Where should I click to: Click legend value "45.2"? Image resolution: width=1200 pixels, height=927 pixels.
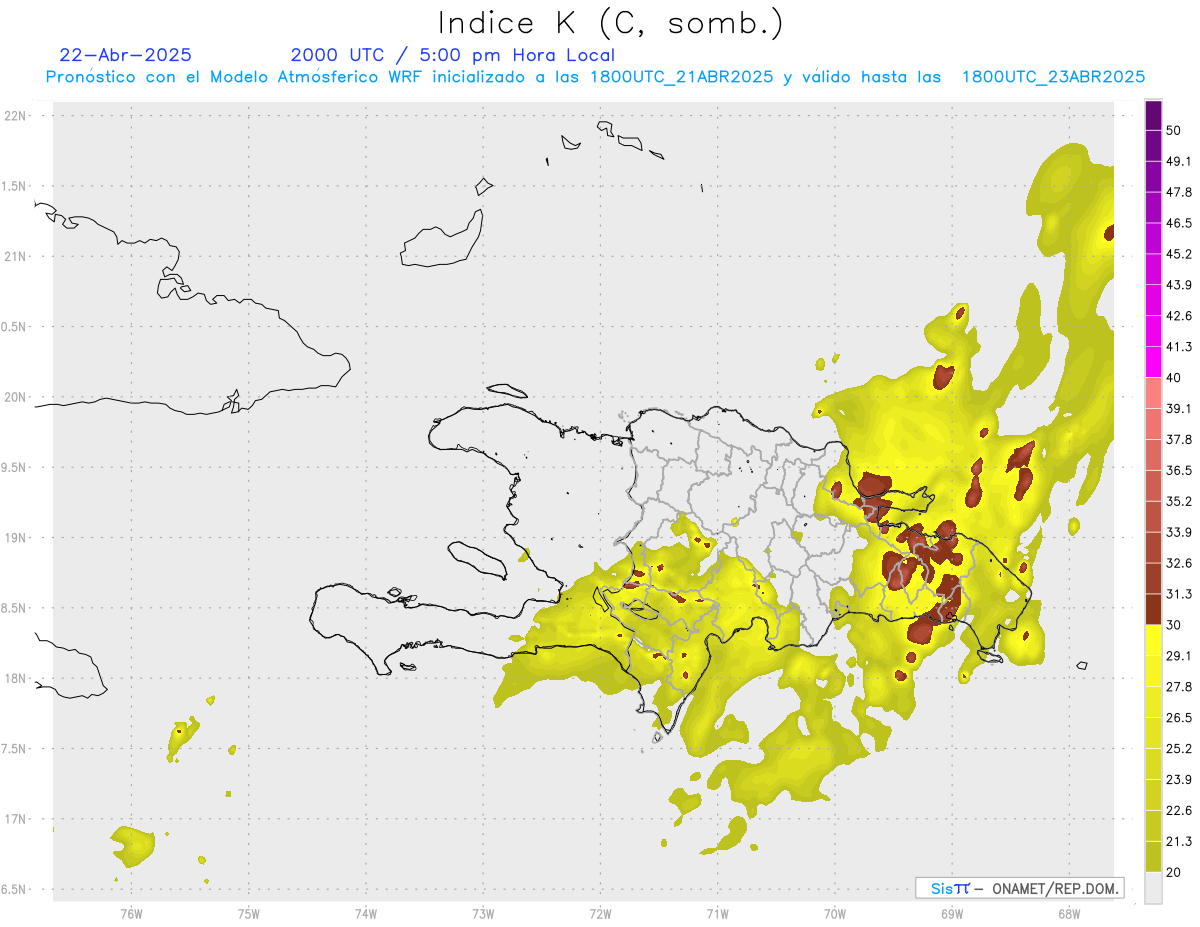(x=1179, y=254)
